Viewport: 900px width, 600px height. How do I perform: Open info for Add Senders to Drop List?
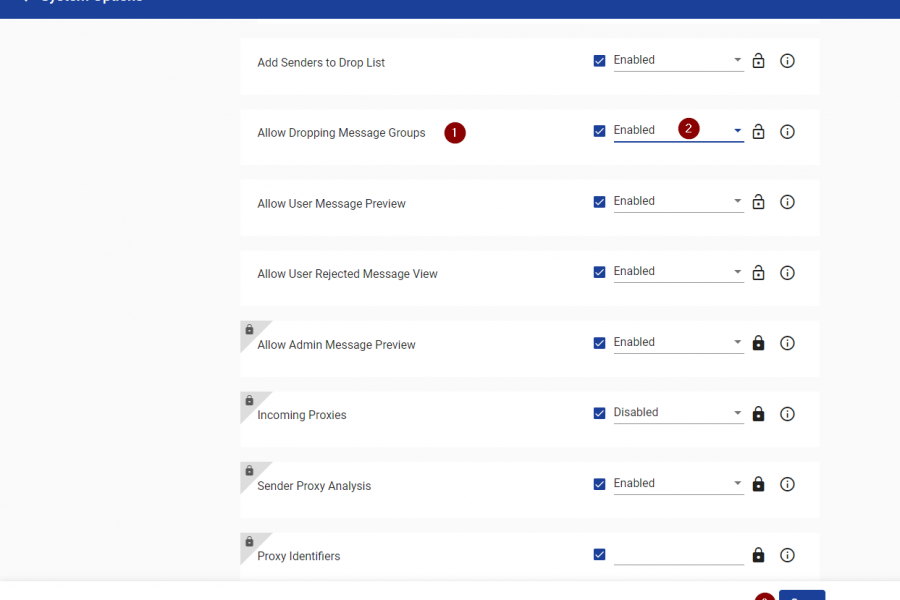click(787, 61)
